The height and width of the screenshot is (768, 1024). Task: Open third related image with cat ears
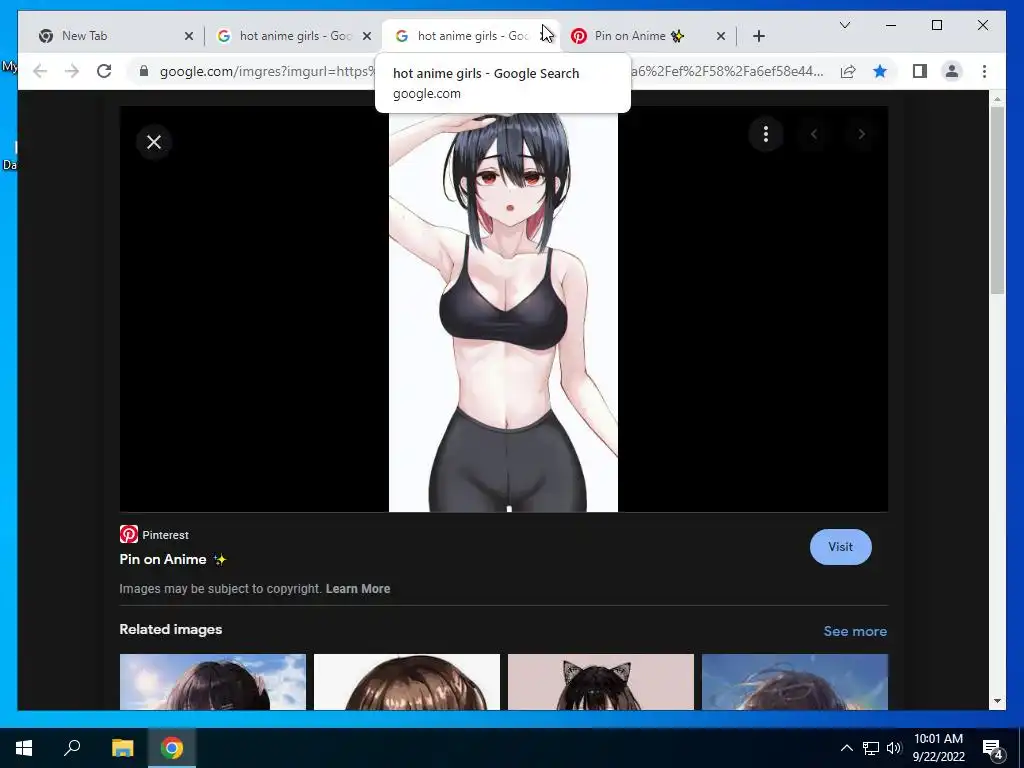[601, 682]
